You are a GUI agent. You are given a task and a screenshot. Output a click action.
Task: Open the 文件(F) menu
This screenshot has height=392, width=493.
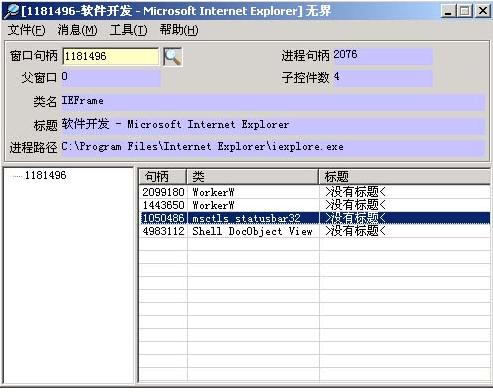26,30
